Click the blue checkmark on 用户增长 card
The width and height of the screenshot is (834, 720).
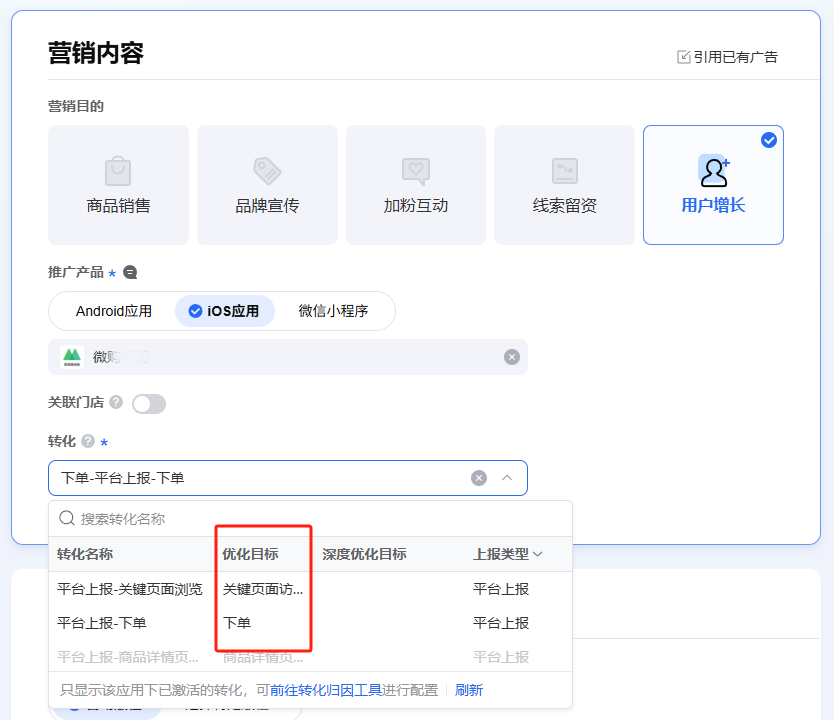pos(769,140)
